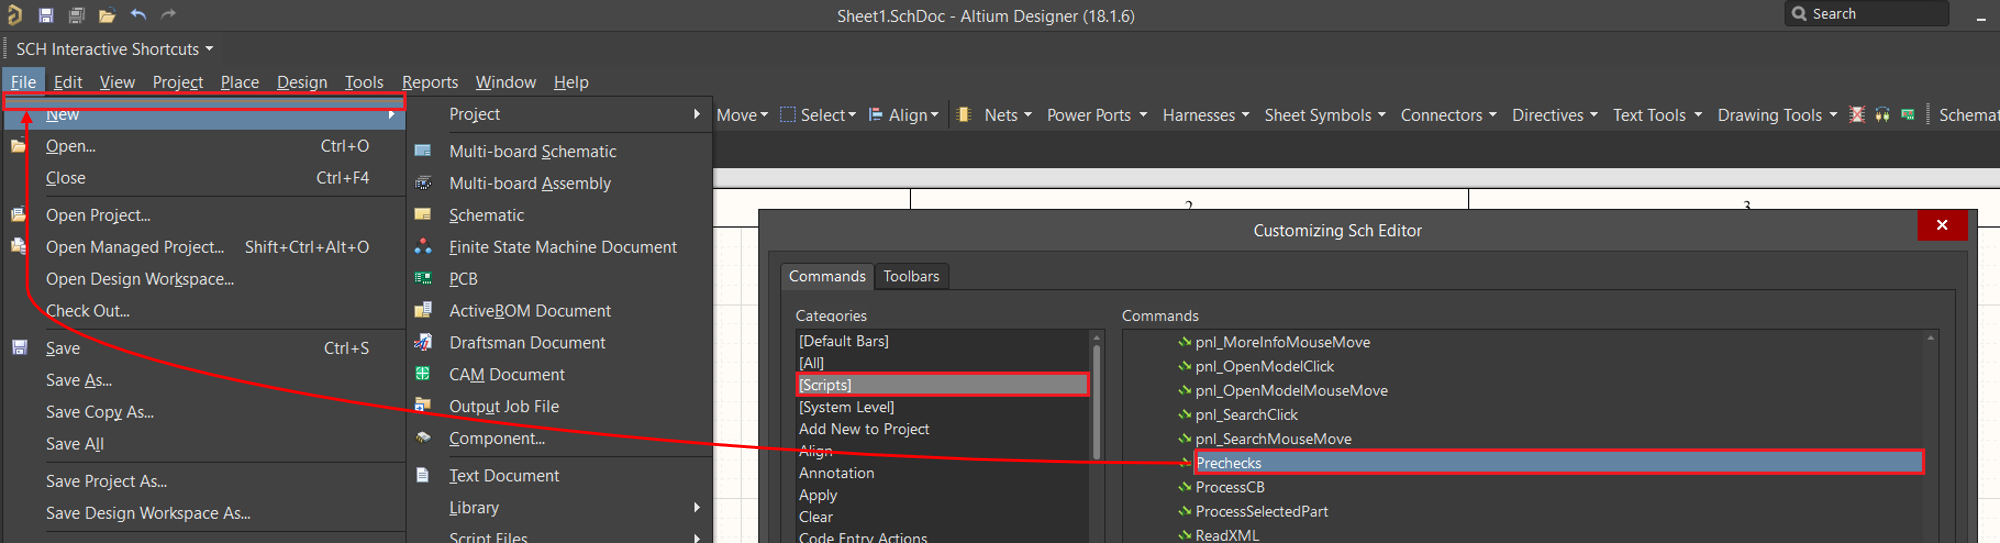
Task: Click the Open folder icon in title bar
Action: click(107, 15)
